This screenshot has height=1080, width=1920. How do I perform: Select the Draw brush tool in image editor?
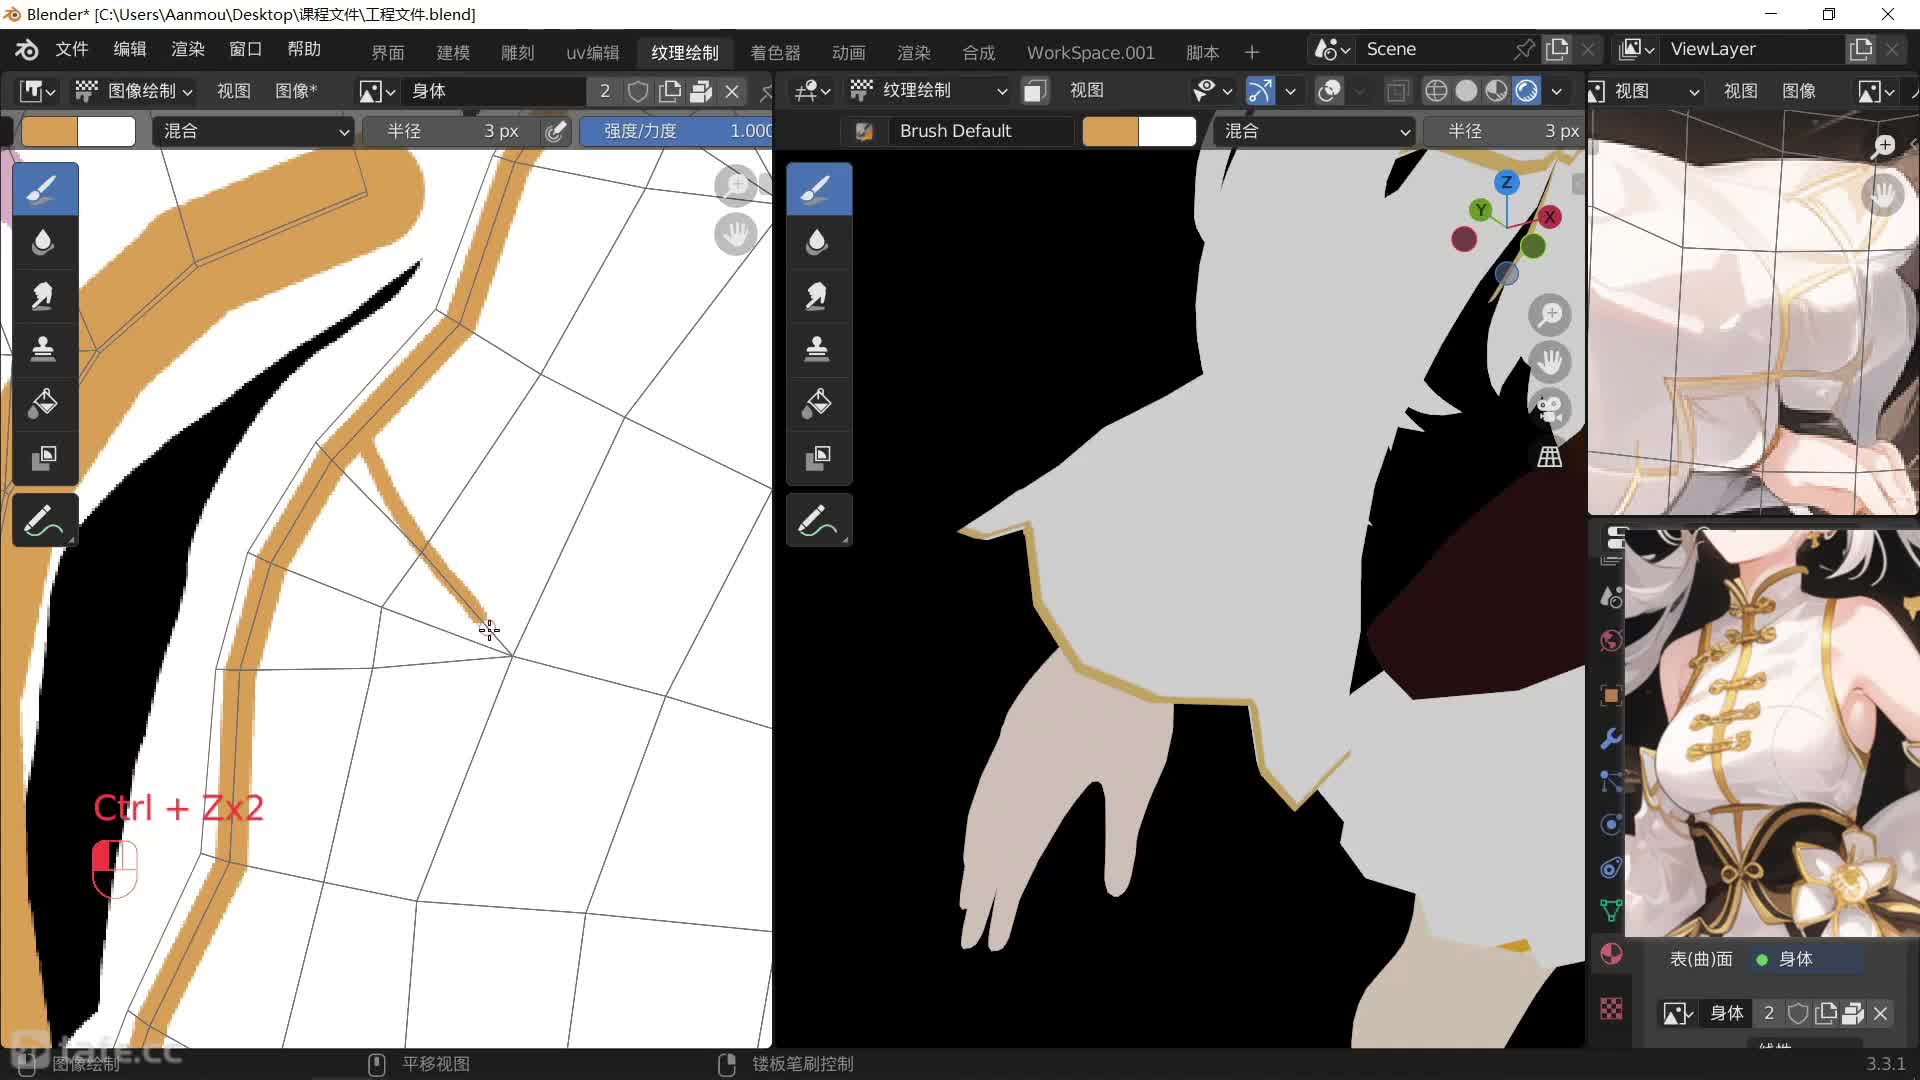tap(44, 188)
